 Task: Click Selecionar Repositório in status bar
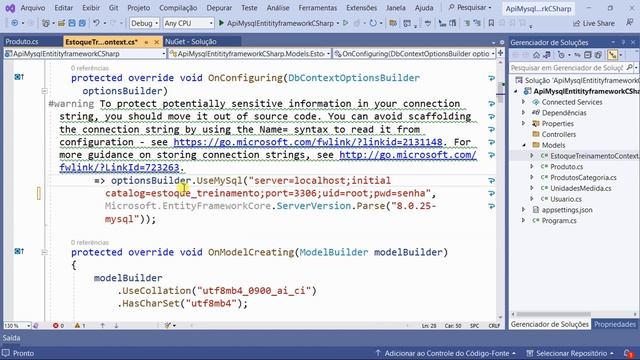click(x=571, y=353)
